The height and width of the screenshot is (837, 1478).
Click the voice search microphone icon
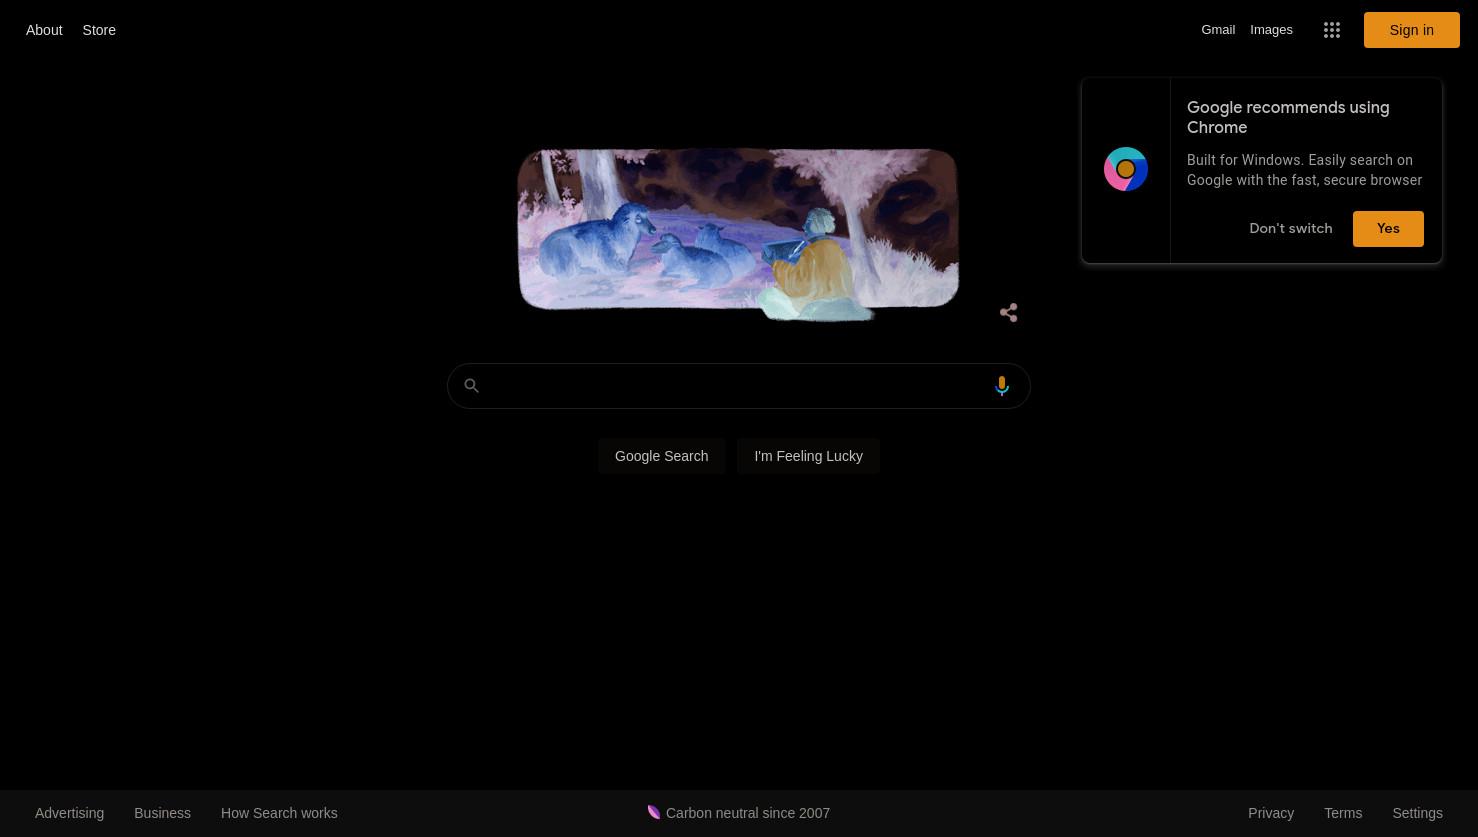tap(1002, 386)
